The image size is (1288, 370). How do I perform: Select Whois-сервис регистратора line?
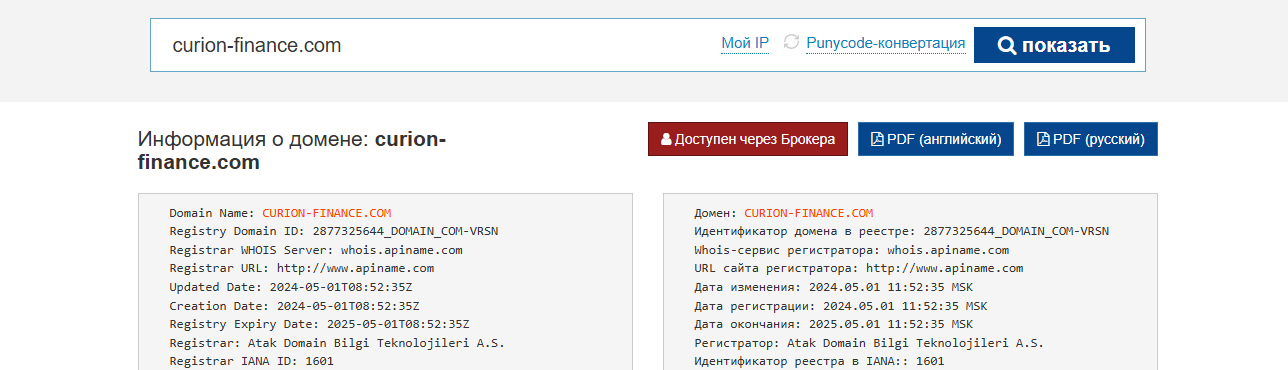852,250
